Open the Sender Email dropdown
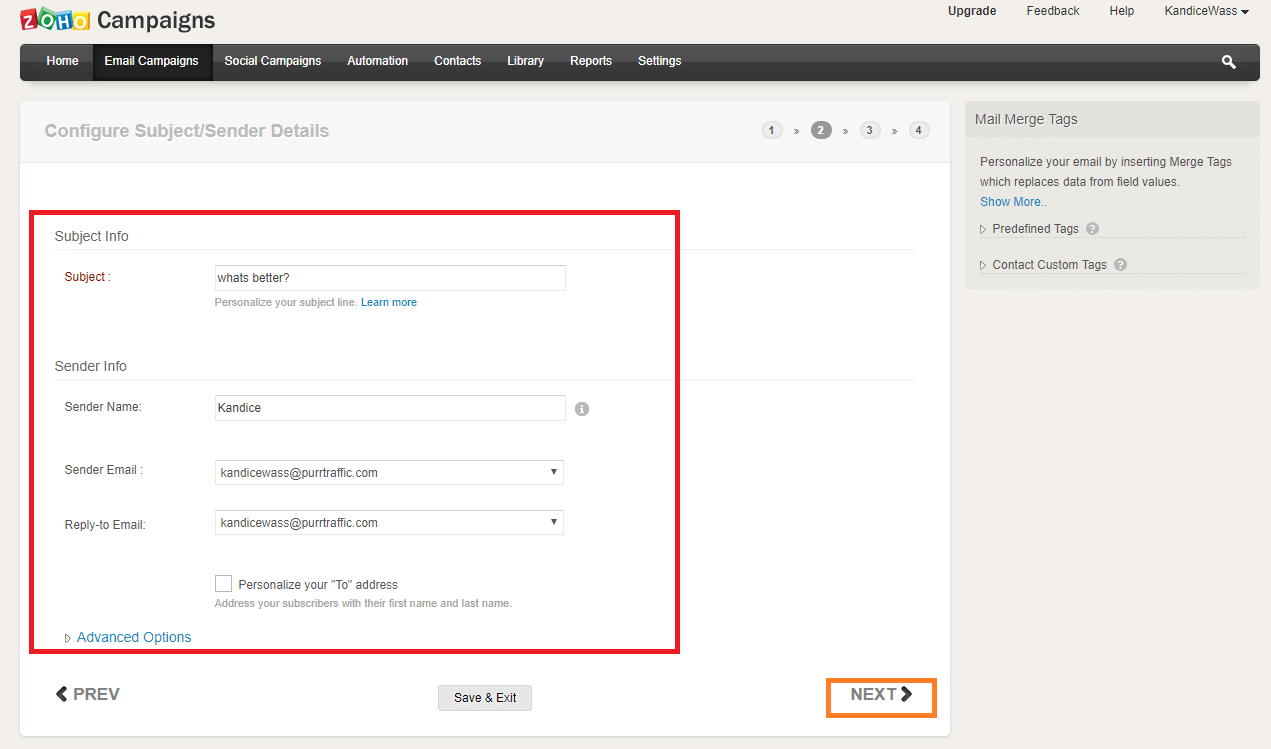Screen dimensions: 1271x749 [x=389, y=472]
